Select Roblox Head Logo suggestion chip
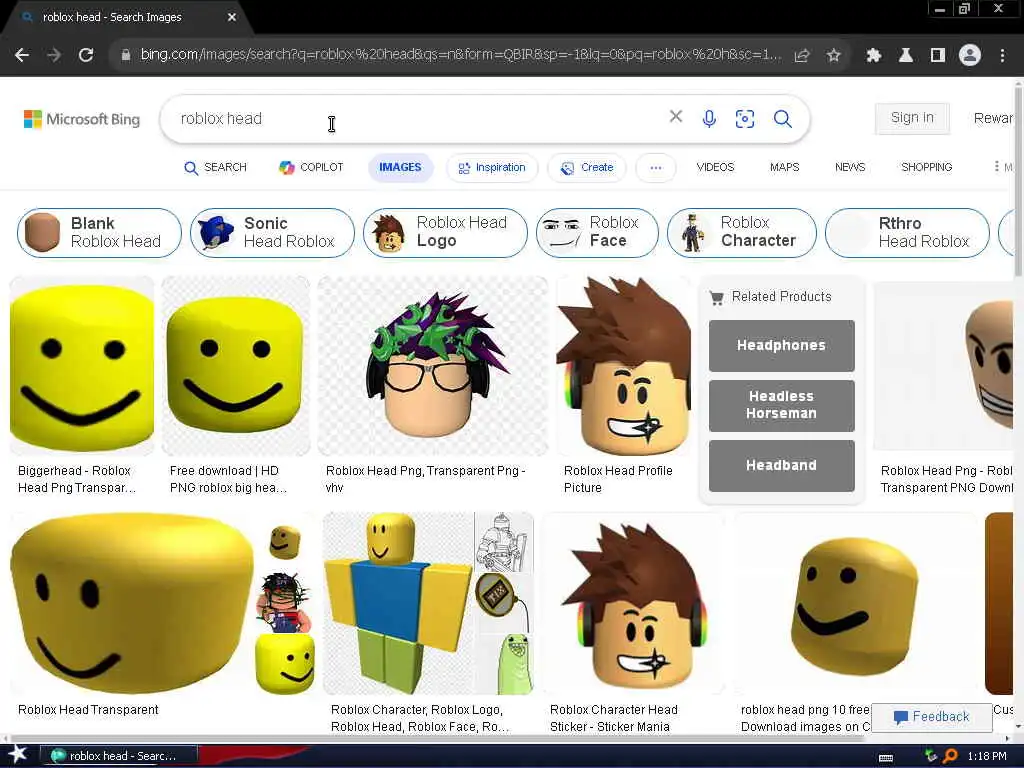The height and width of the screenshot is (768, 1024). point(445,233)
